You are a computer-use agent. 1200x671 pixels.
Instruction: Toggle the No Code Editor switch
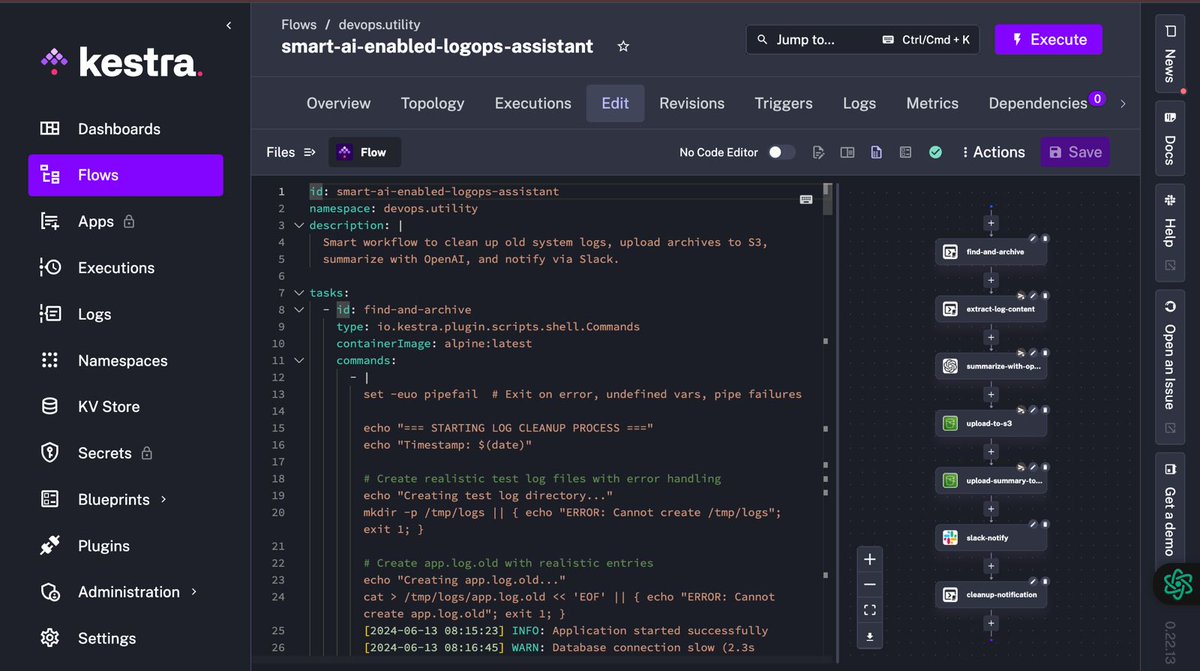tap(782, 152)
